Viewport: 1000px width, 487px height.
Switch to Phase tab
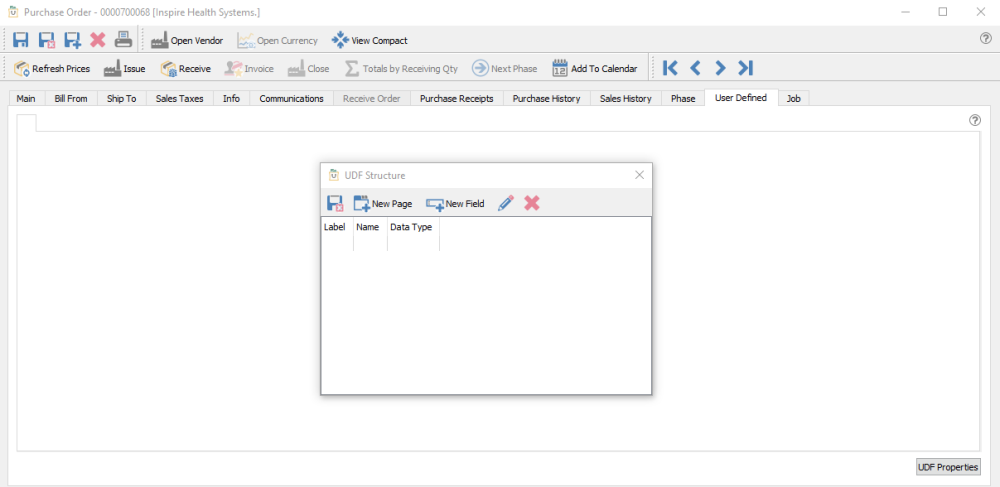(683, 98)
